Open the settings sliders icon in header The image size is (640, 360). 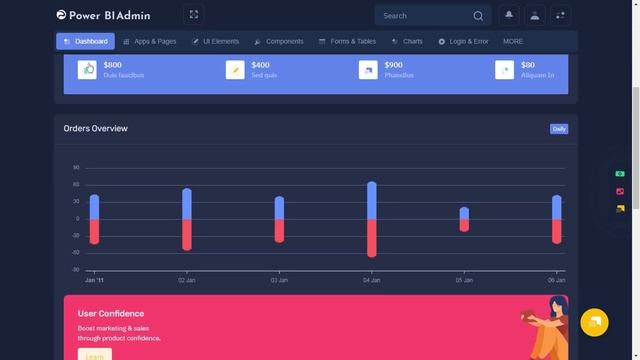tap(560, 16)
